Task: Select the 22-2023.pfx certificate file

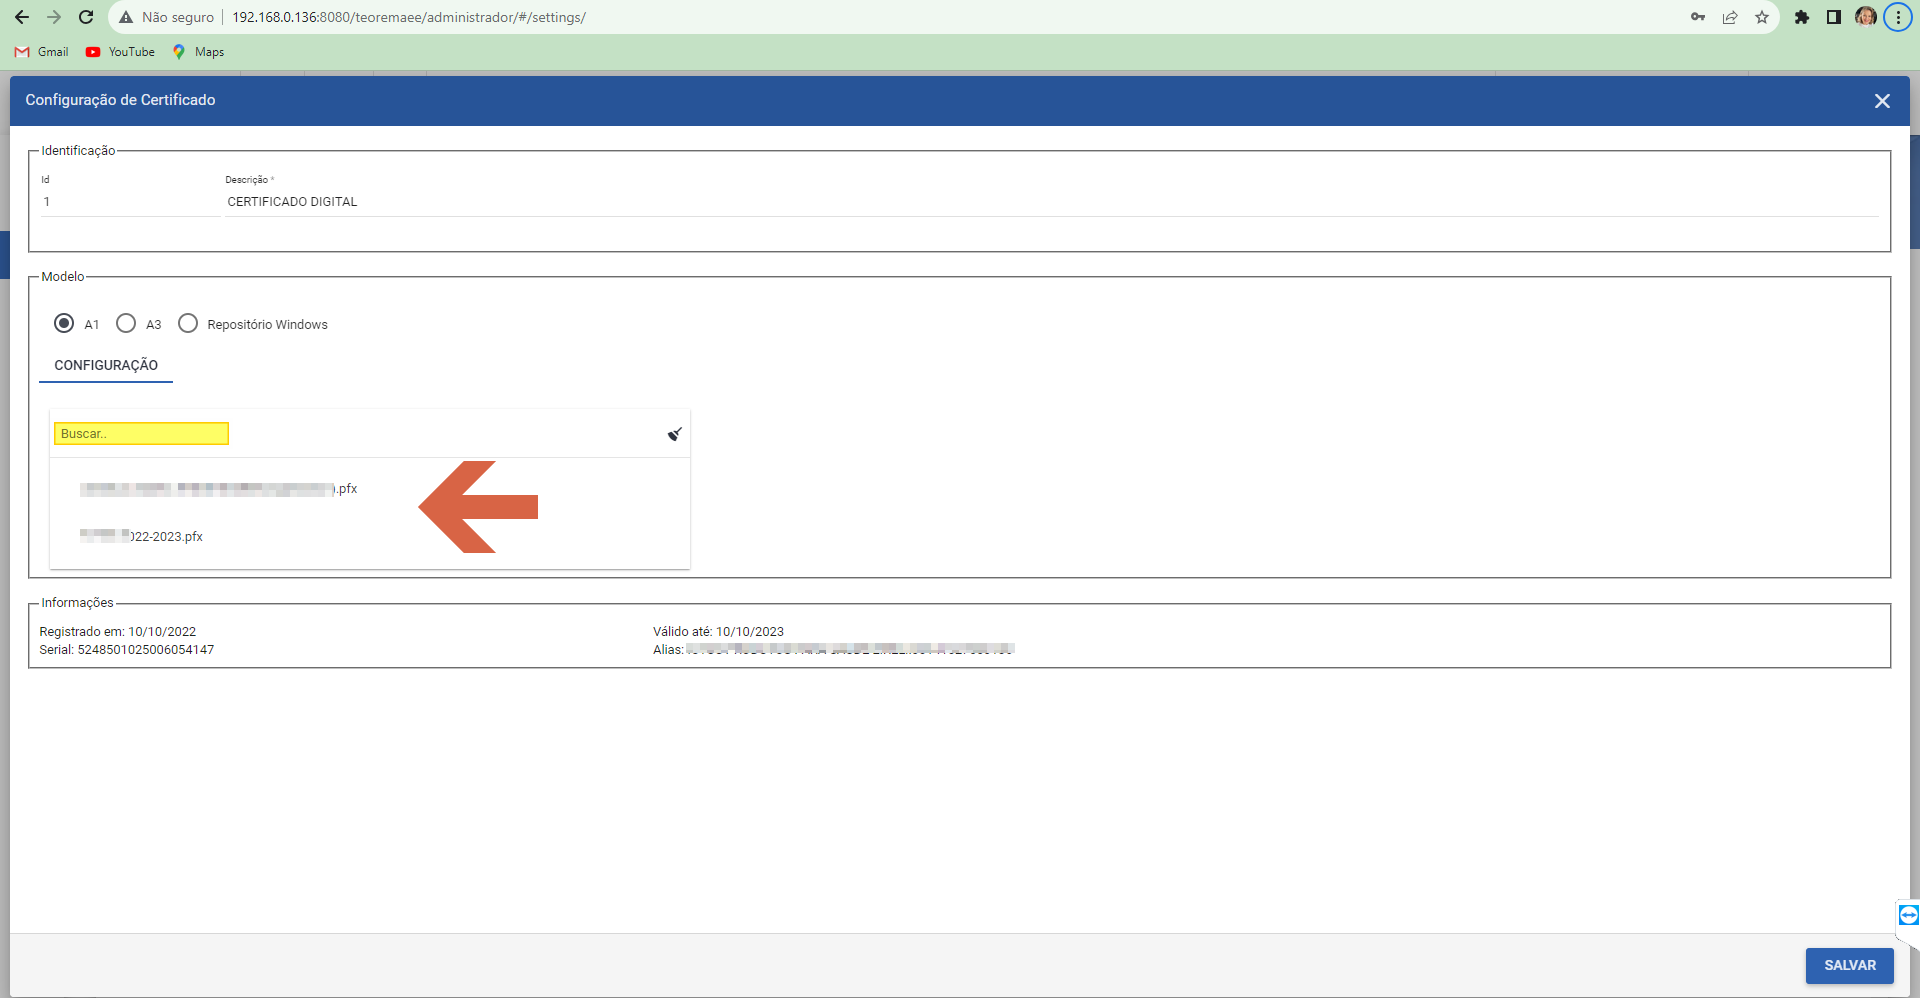Action: [x=369, y=537]
